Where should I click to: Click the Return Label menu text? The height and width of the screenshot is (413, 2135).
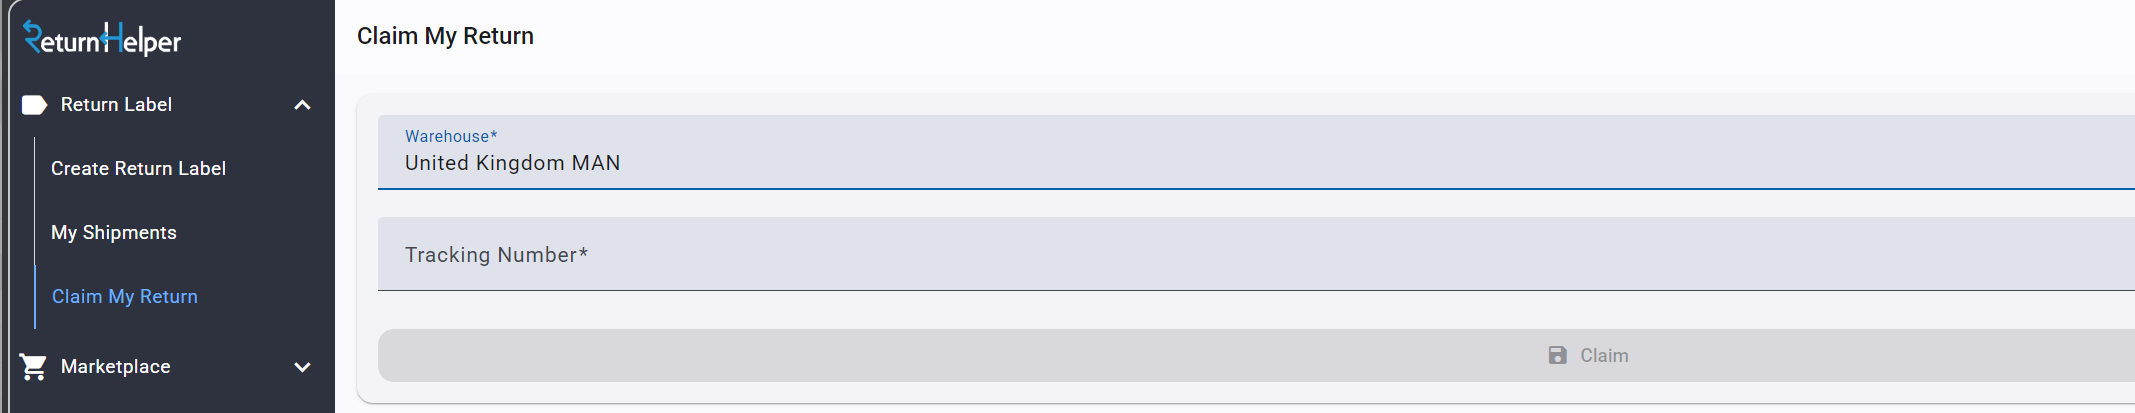tap(116, 105)
